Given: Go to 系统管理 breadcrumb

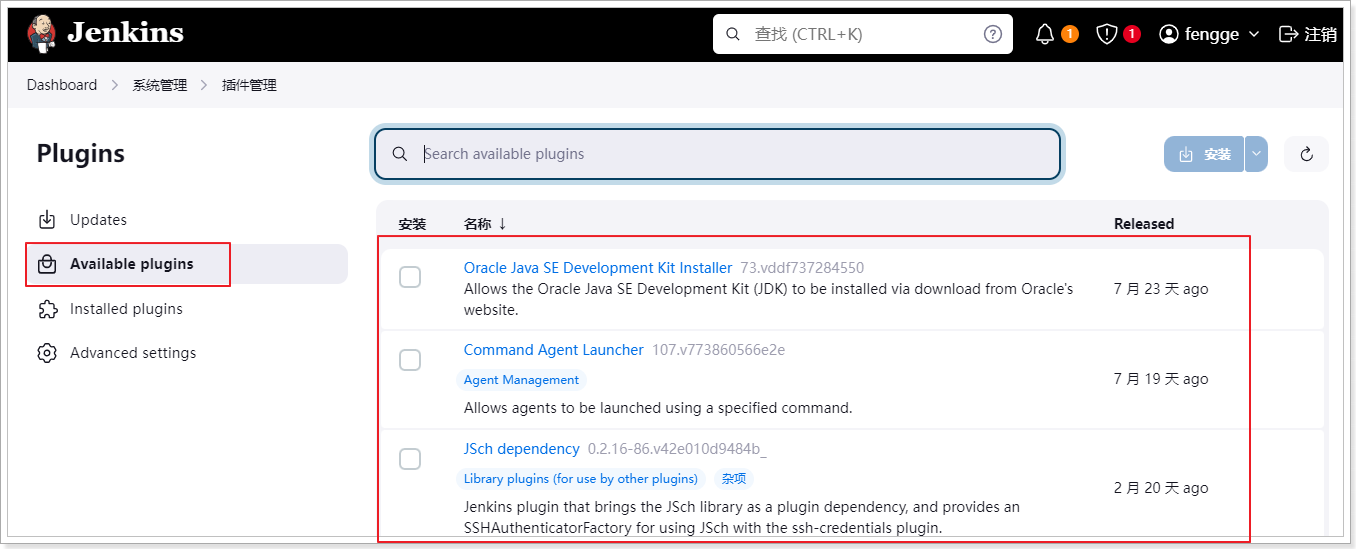Looking at the screenshot, I should pos(160,85).
